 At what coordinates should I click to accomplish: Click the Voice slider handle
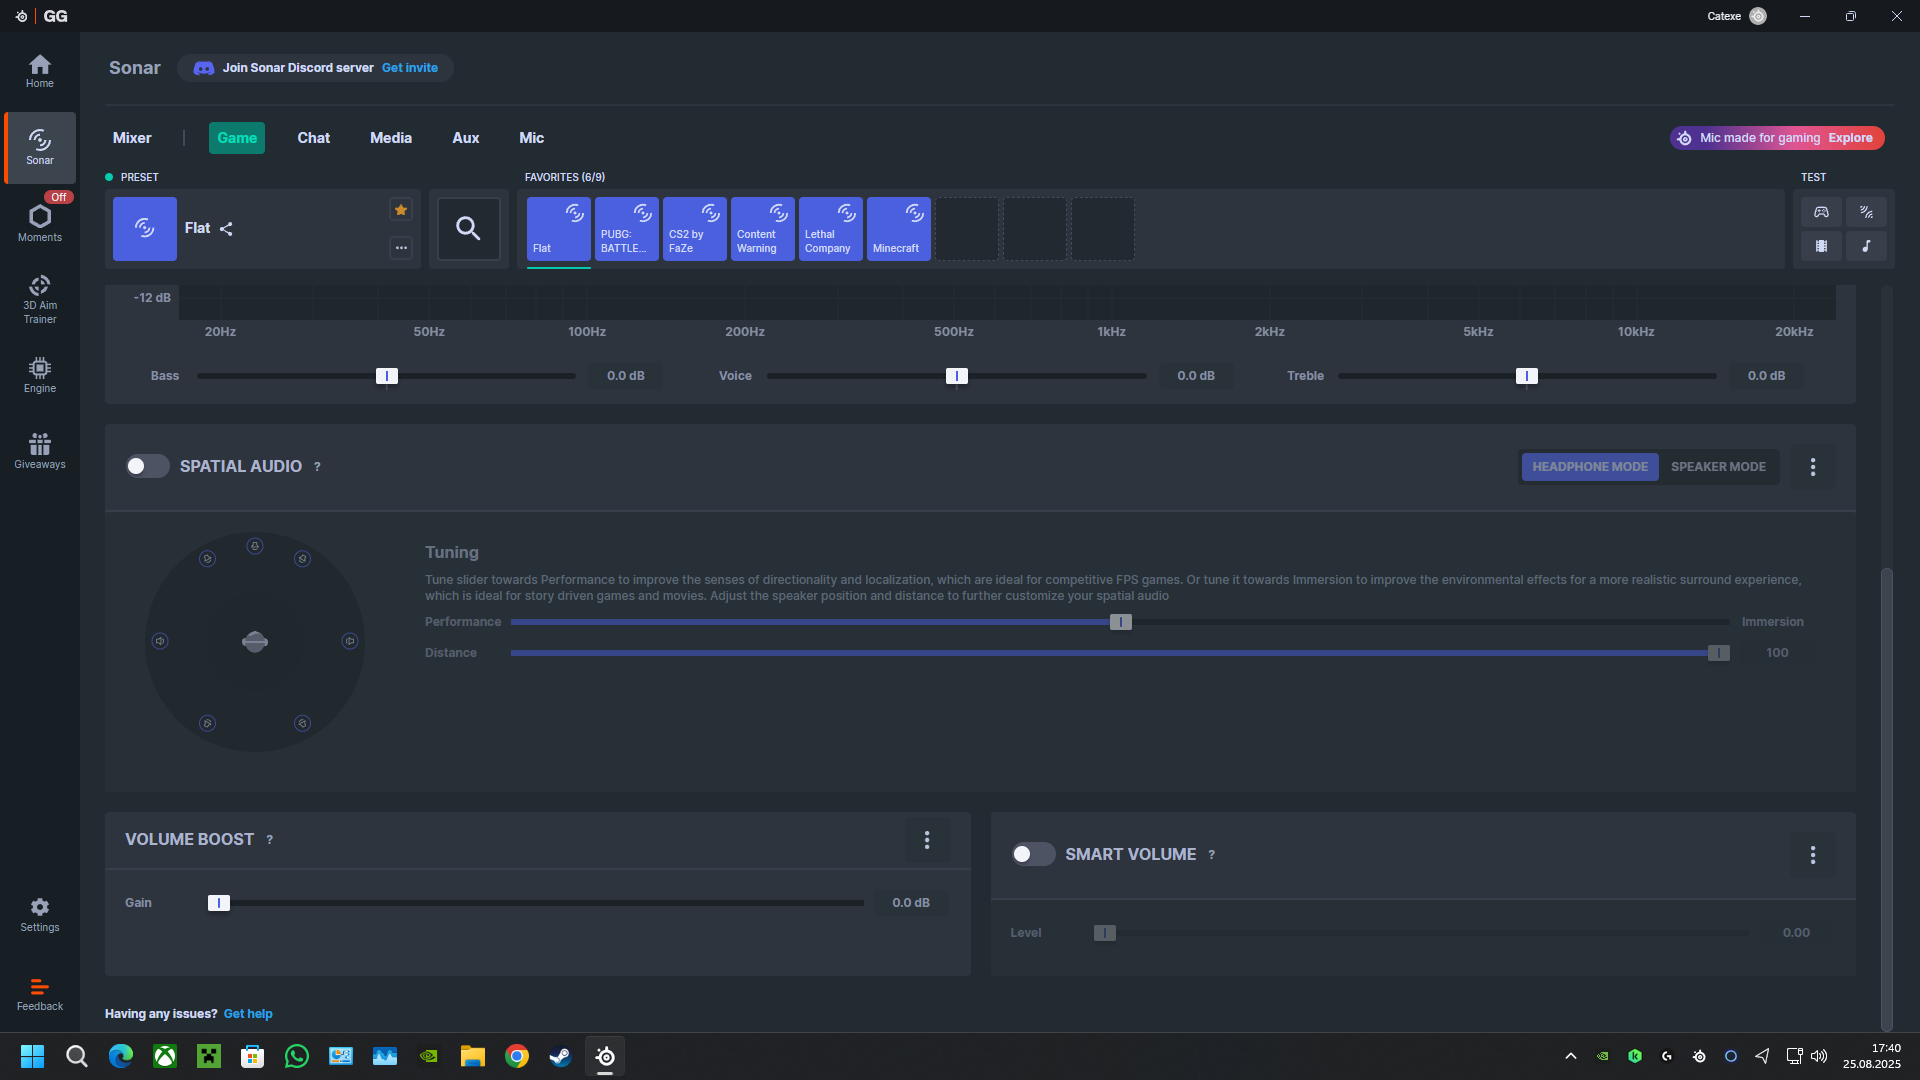coord(957,376)
